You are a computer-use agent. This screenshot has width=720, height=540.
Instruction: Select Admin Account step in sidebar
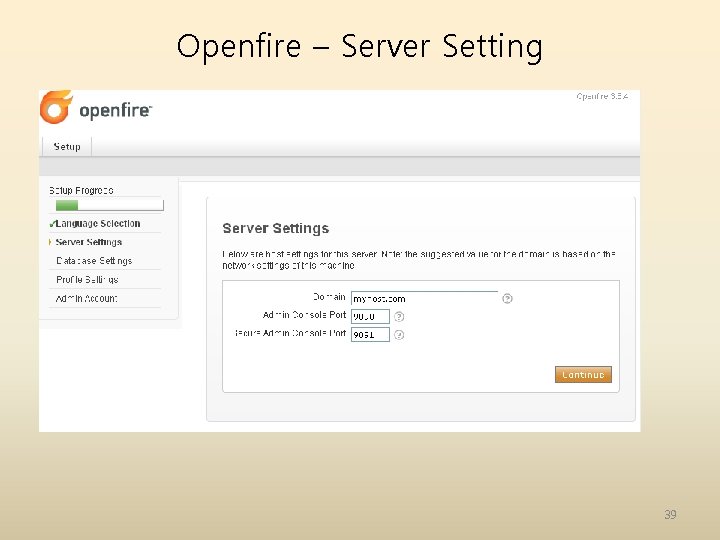pyautogui.click(x=86, y=298)
